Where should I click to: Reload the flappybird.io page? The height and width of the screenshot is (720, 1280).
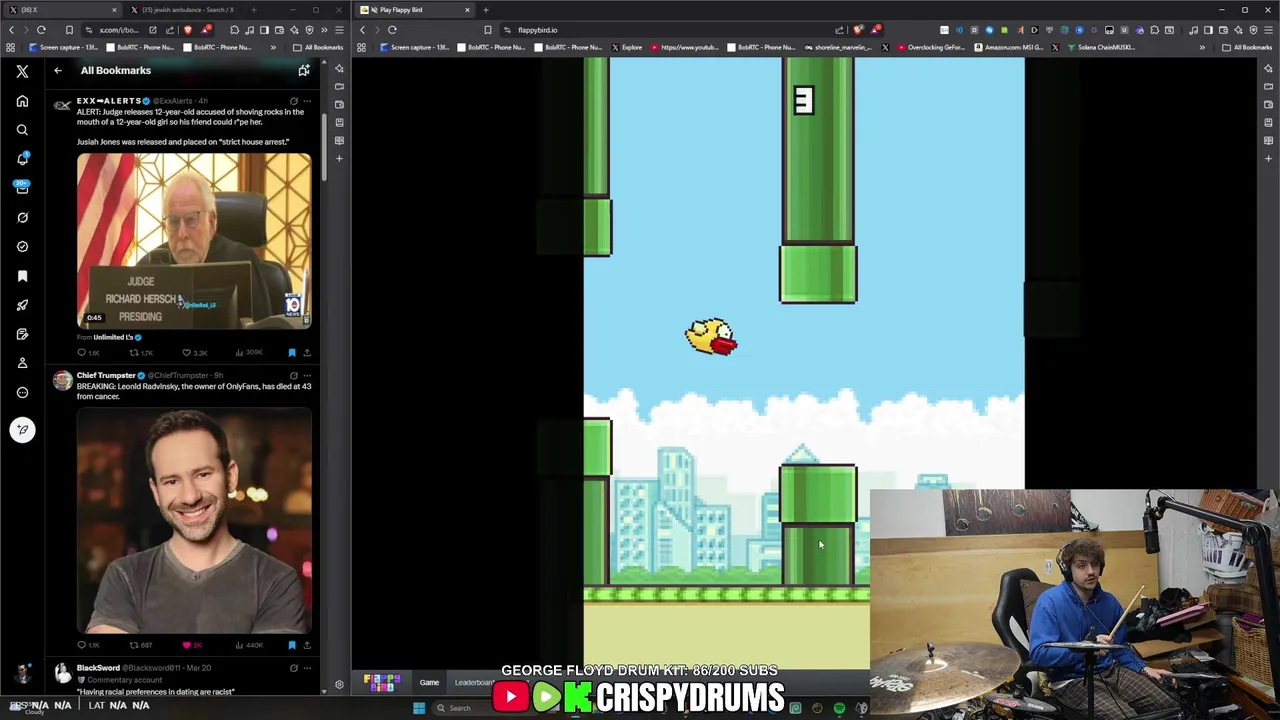[392, 30]
